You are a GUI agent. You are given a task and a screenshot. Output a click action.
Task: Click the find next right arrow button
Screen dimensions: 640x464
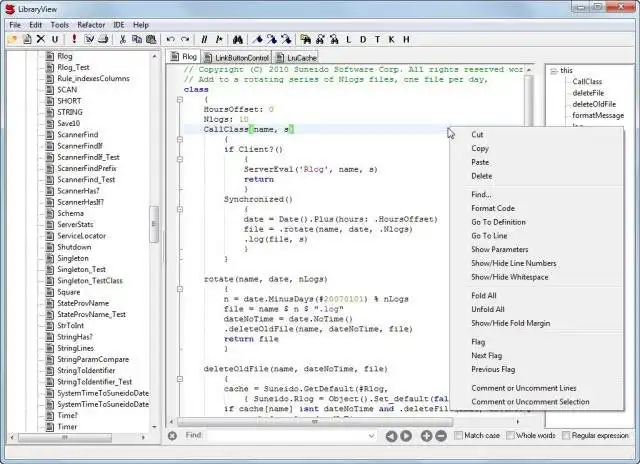pyautogui.click(x=406, y=436)
